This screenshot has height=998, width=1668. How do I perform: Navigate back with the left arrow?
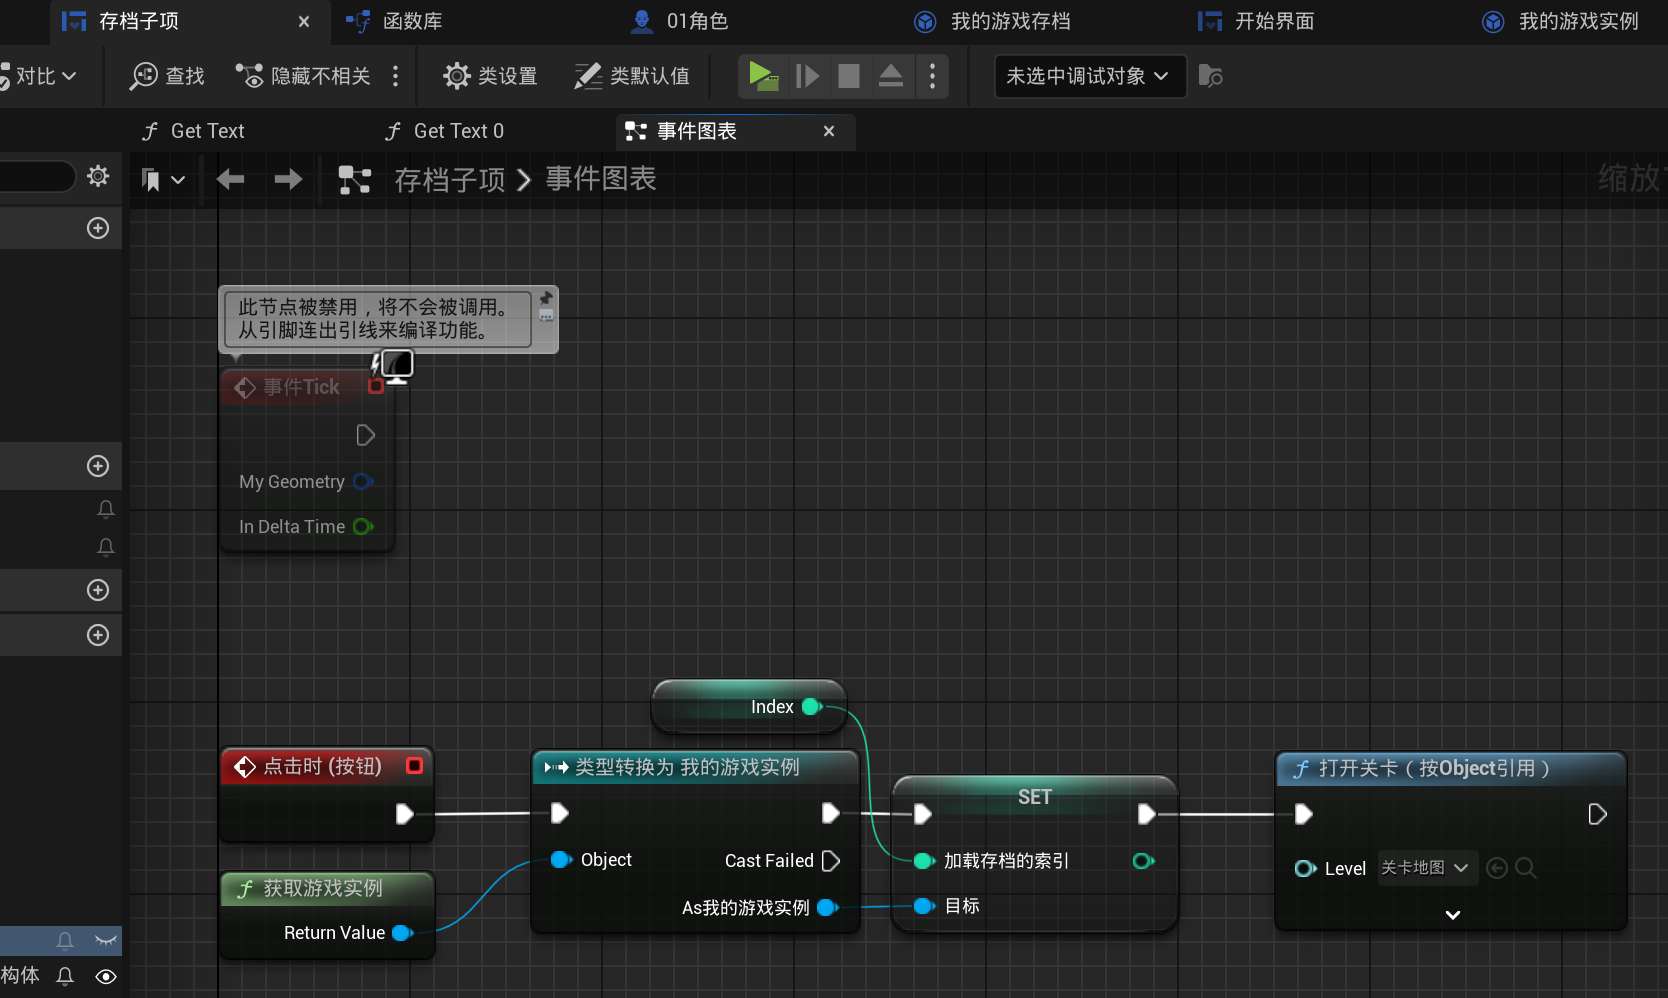tap(230, 179)
